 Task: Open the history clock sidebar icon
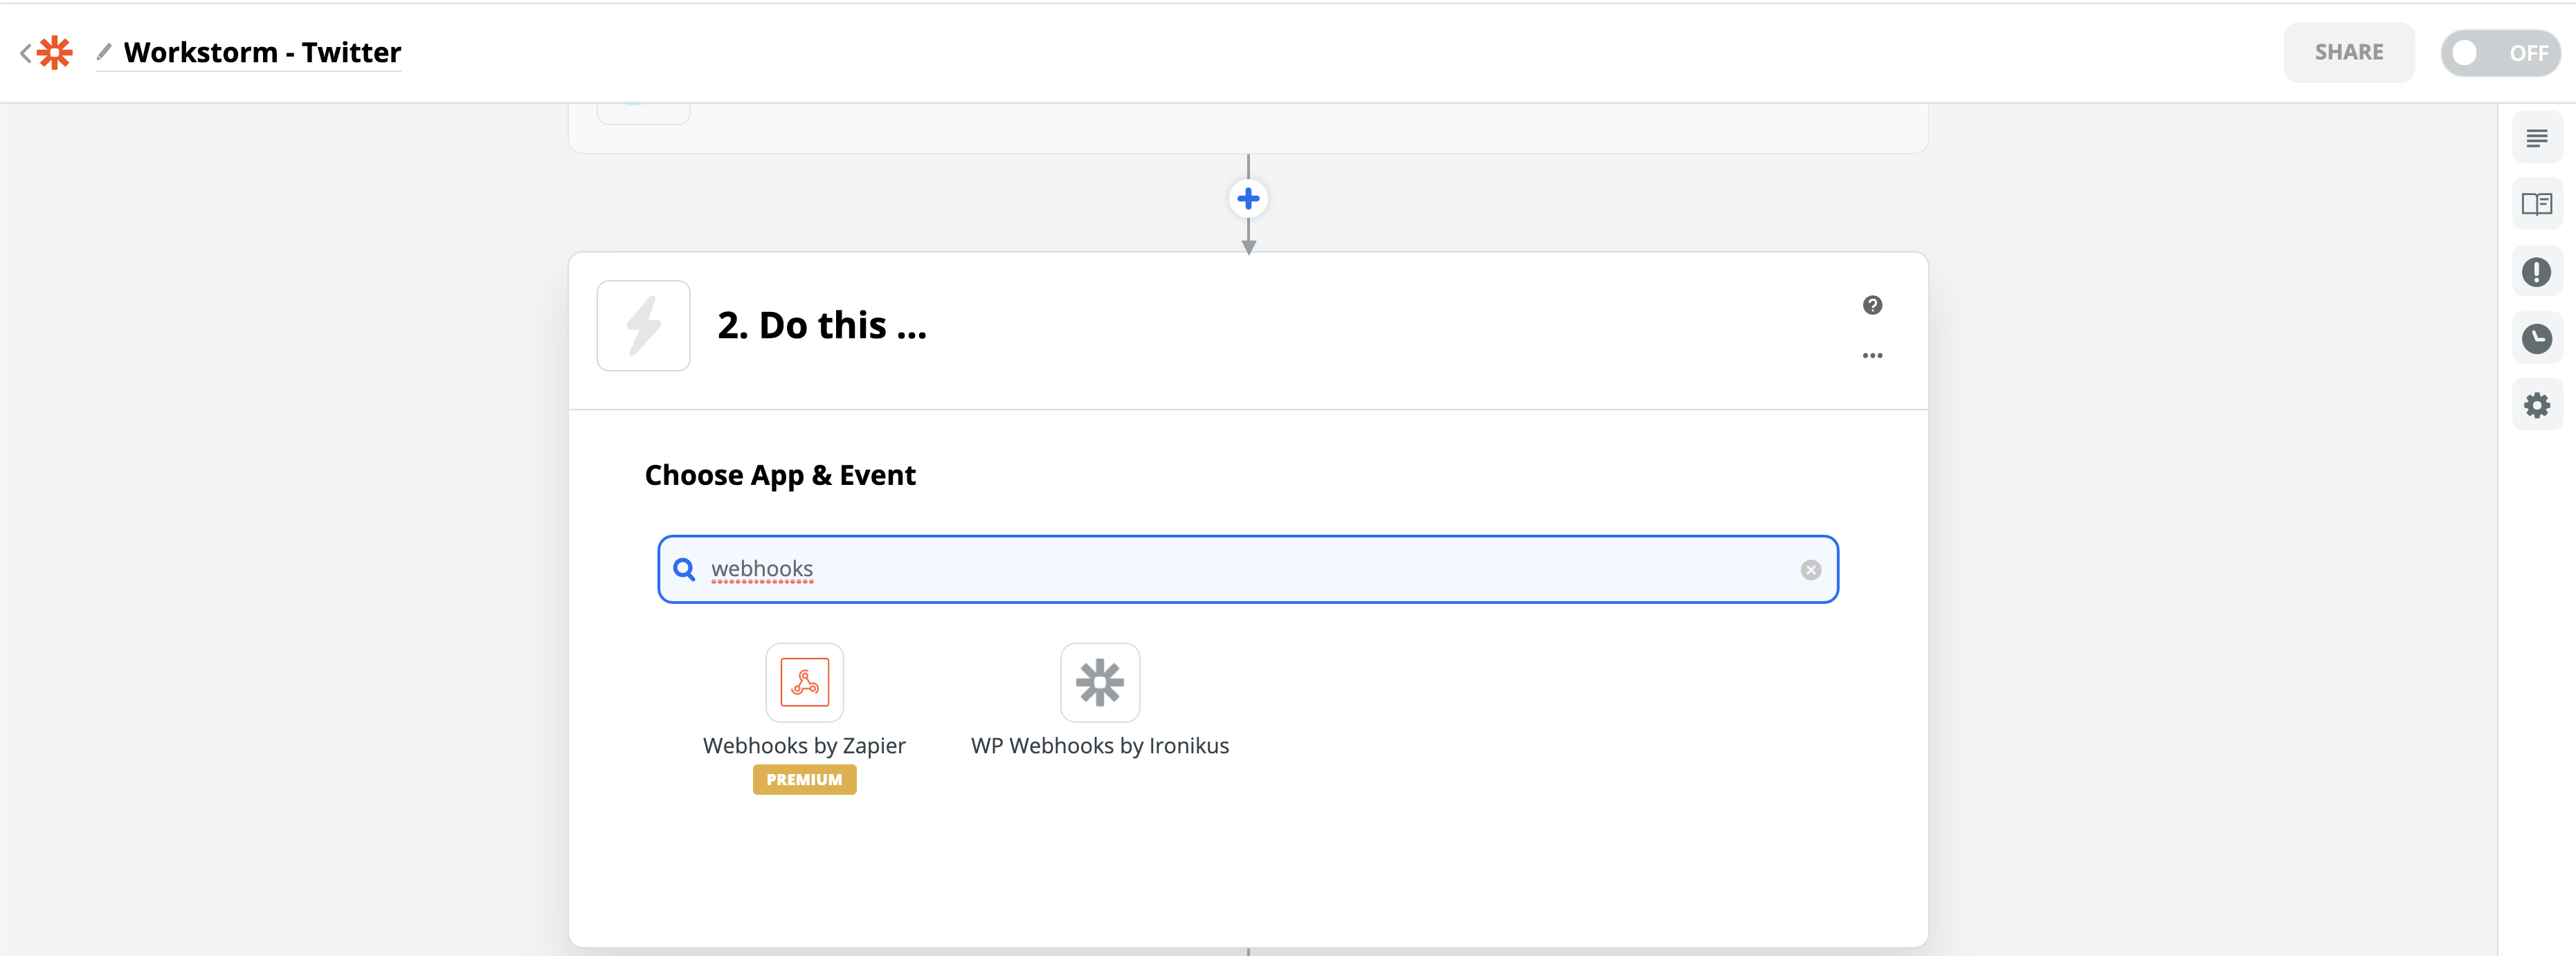[x=2536, y=339]
